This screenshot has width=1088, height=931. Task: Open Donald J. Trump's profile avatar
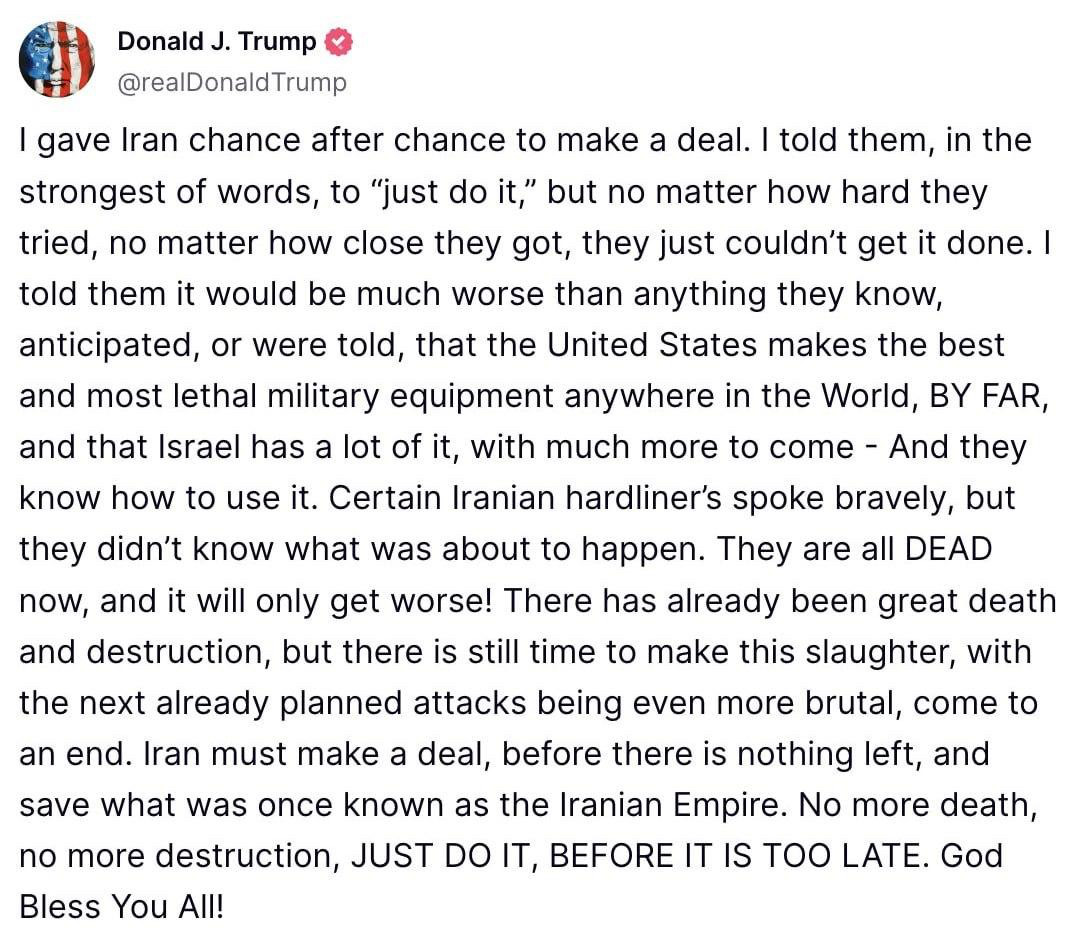57,60
